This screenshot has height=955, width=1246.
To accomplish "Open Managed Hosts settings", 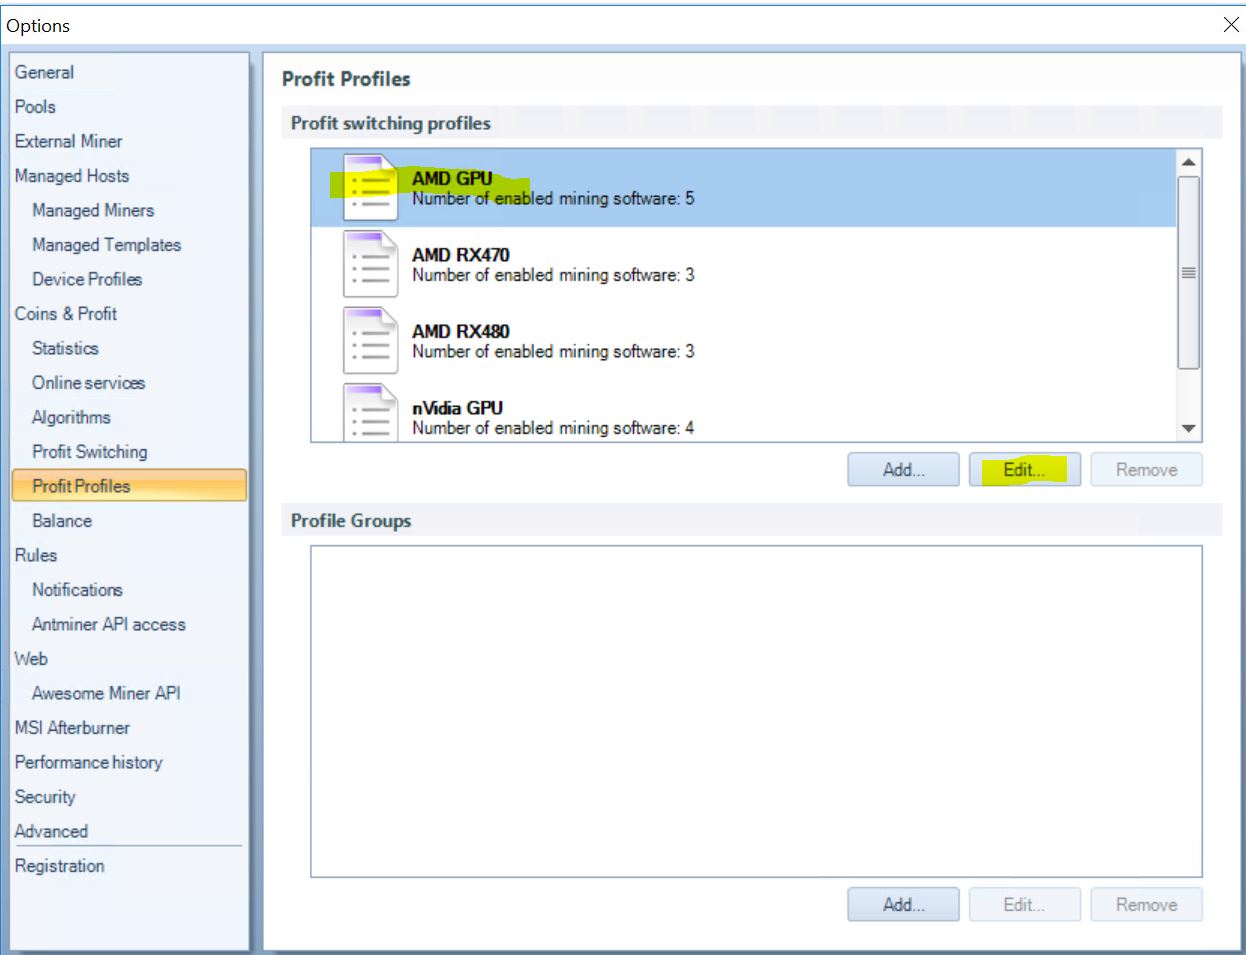I will (x=71, y=176).
